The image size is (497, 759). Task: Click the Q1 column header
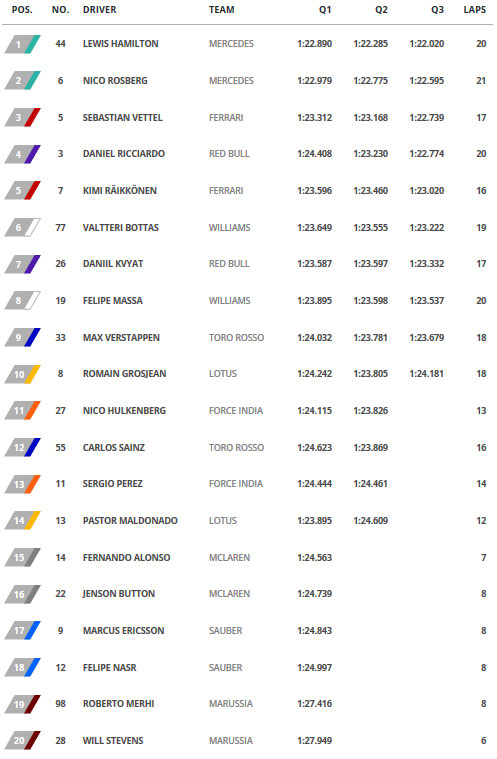[325, 10]
